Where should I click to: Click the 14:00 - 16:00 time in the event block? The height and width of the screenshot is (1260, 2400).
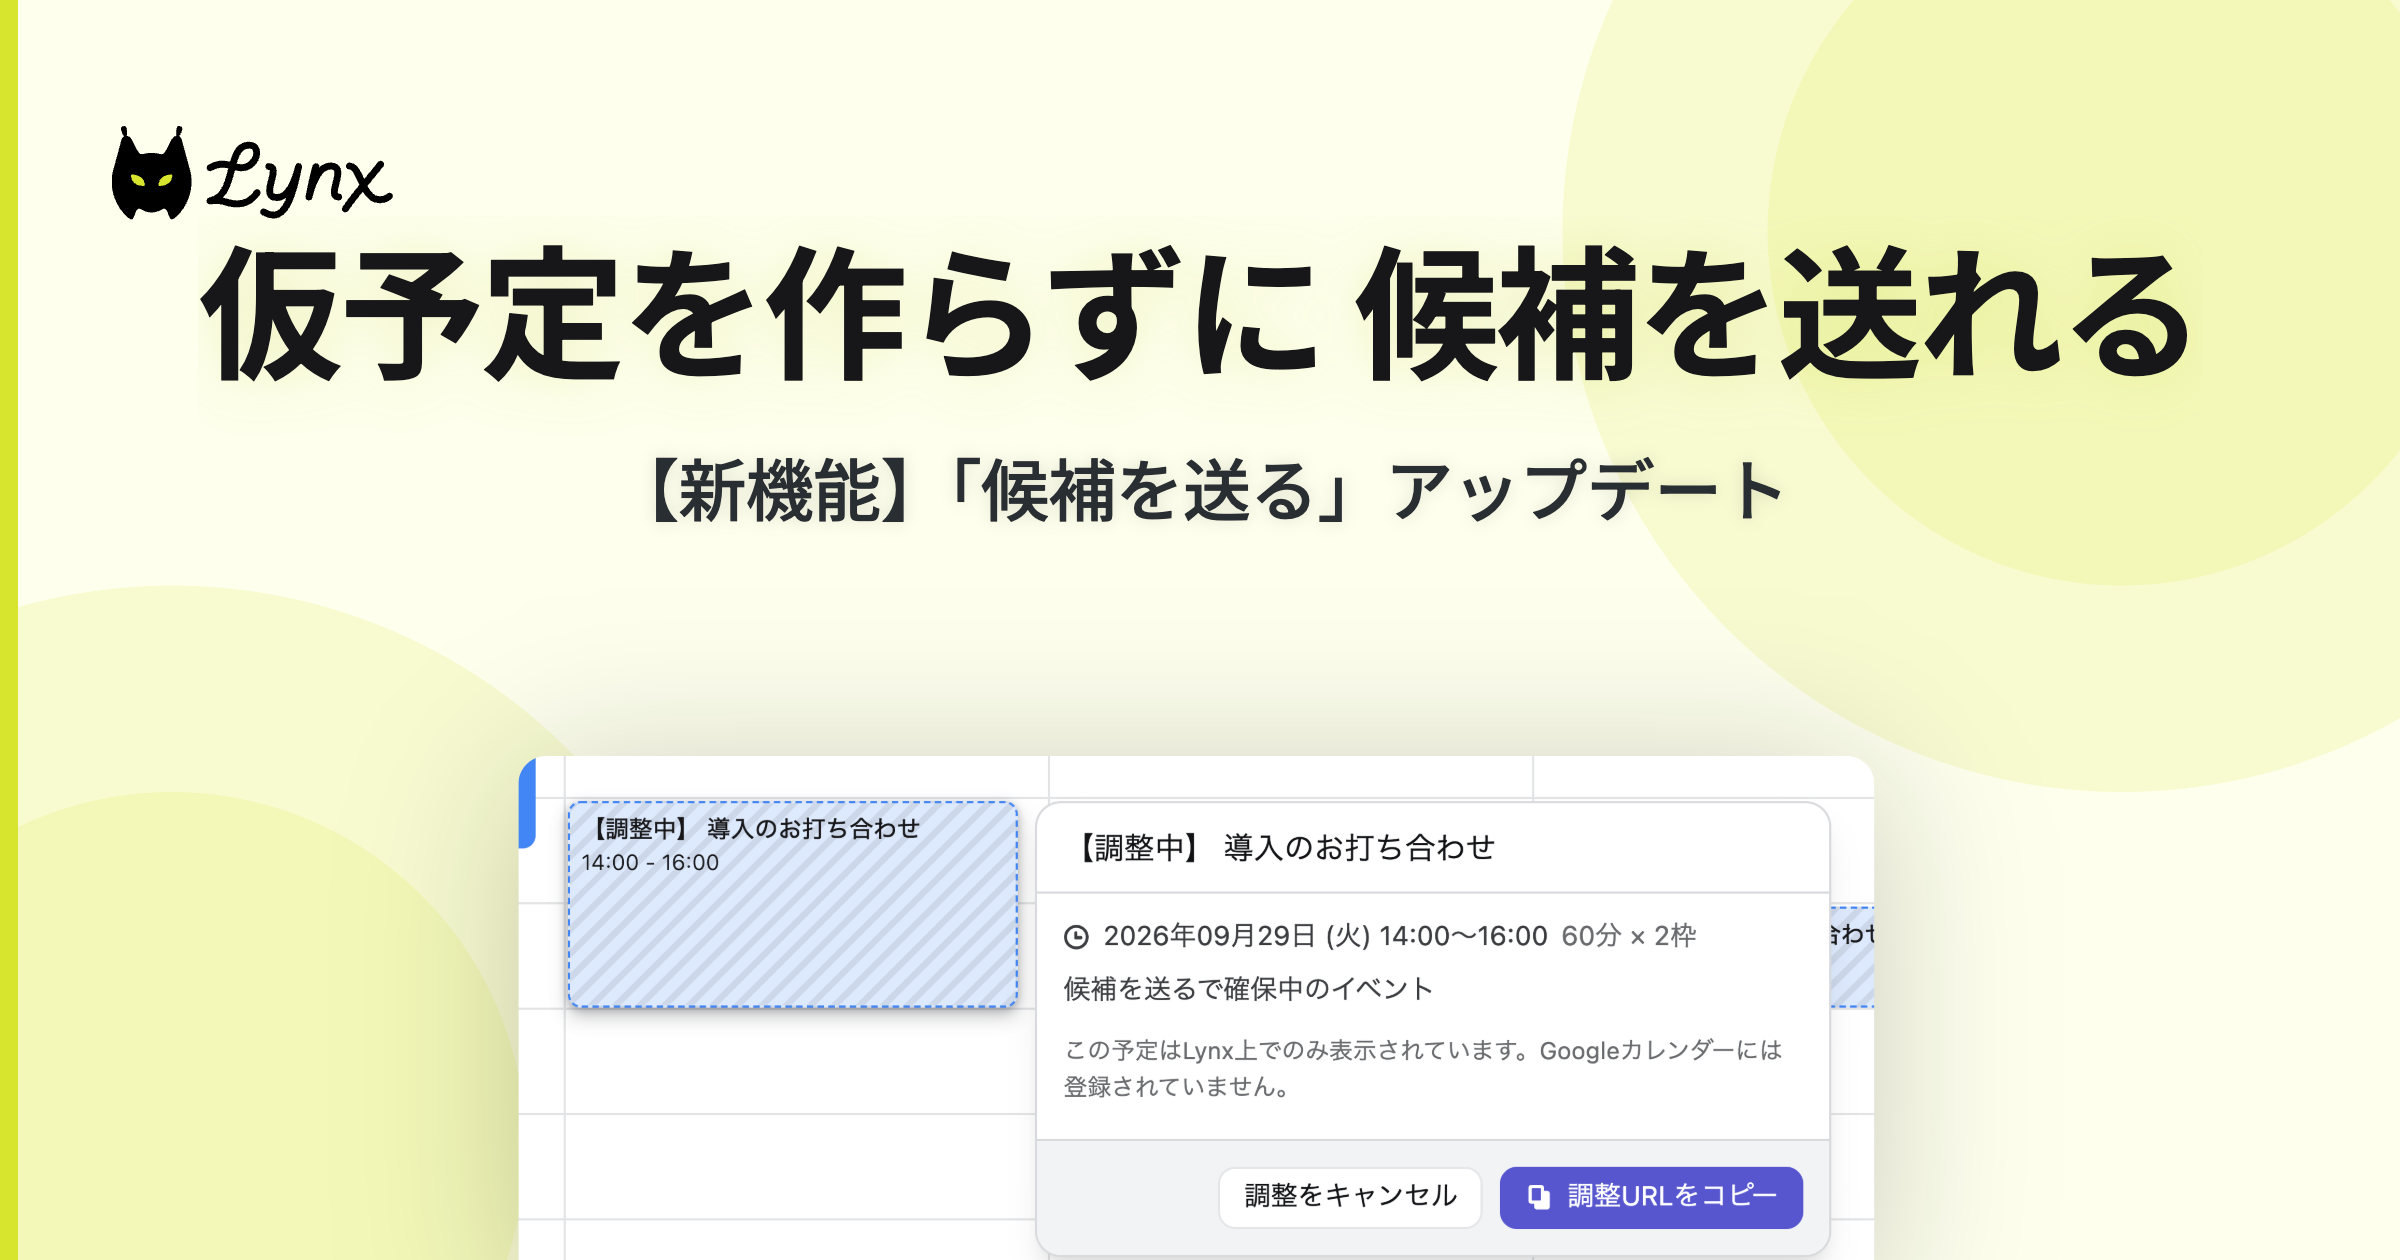pyautogui.click(x=650, y=863)
